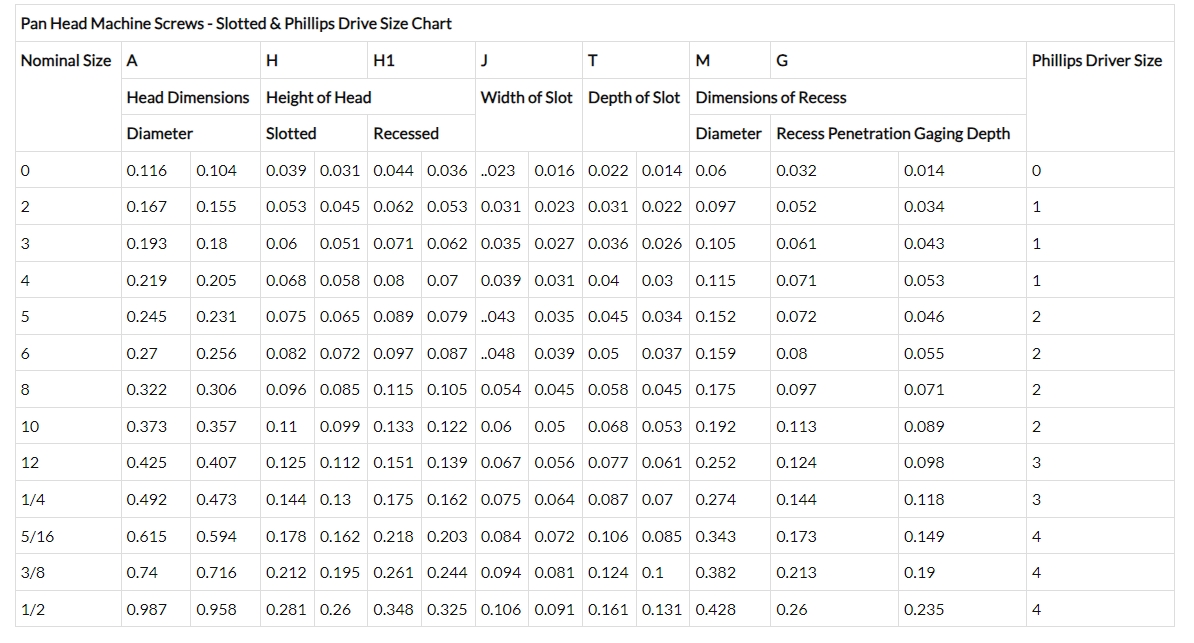Image resolution: width=1194 pixels, height=643 pixels.
Task: Click the '3/8' nominal size row label
Action: pos(33,572)
